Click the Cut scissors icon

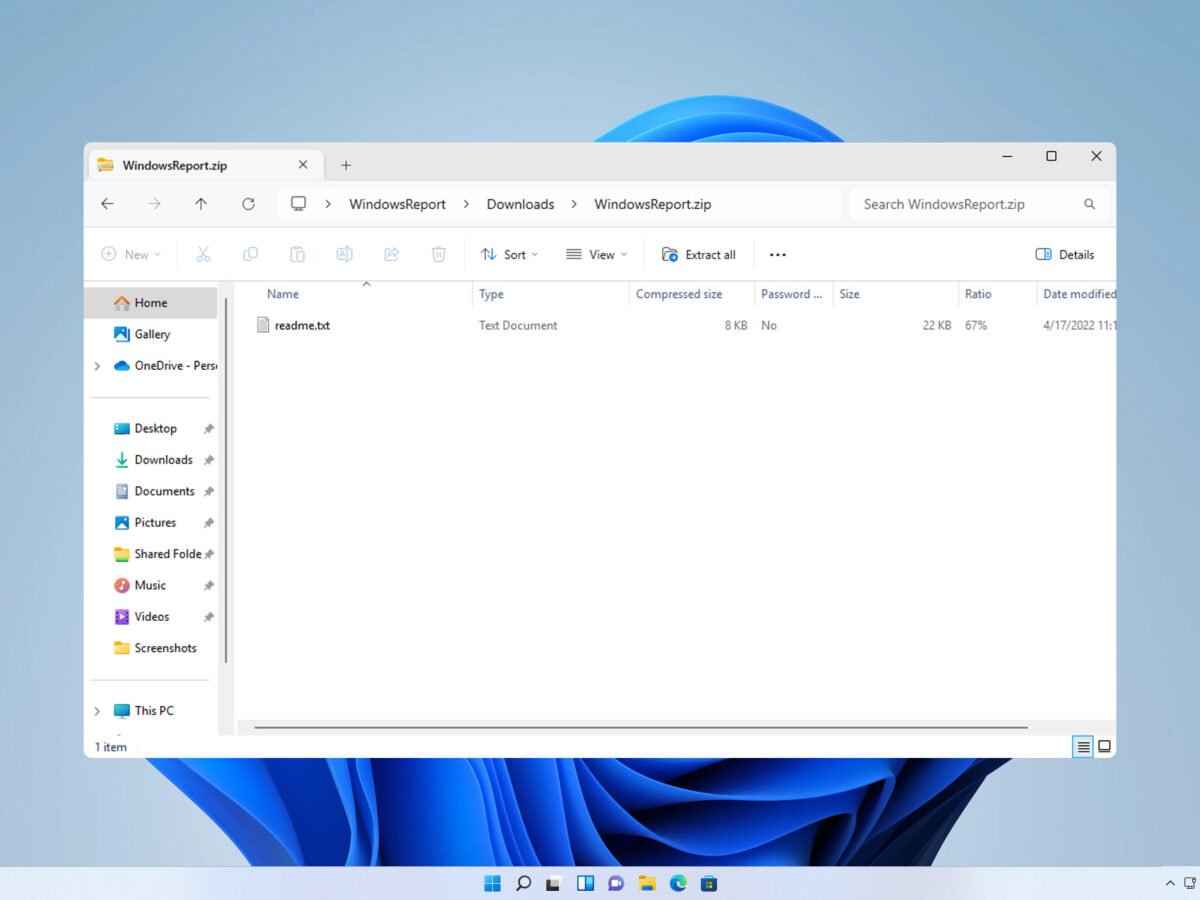tap(203, 254)
